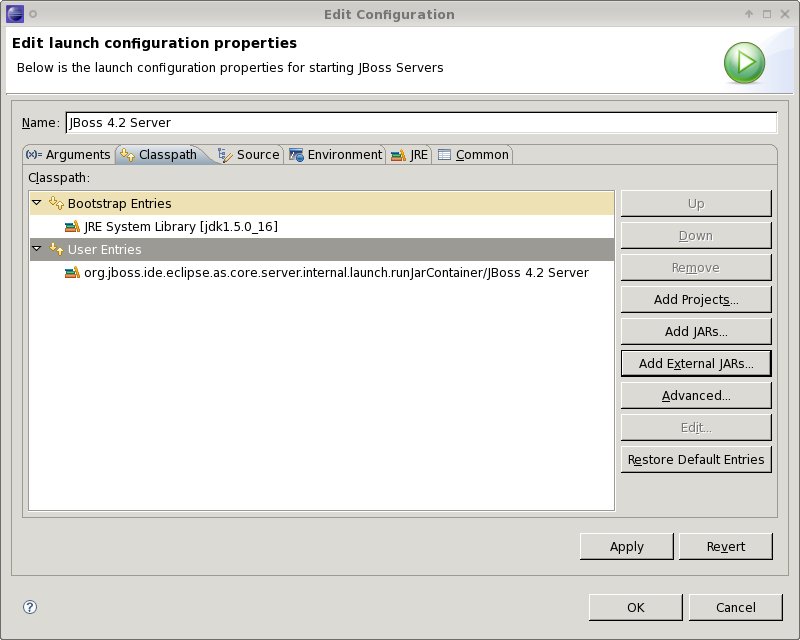Click the Add Projects button
The height and width of the screenshot is (640, 800).
(696, 299)
